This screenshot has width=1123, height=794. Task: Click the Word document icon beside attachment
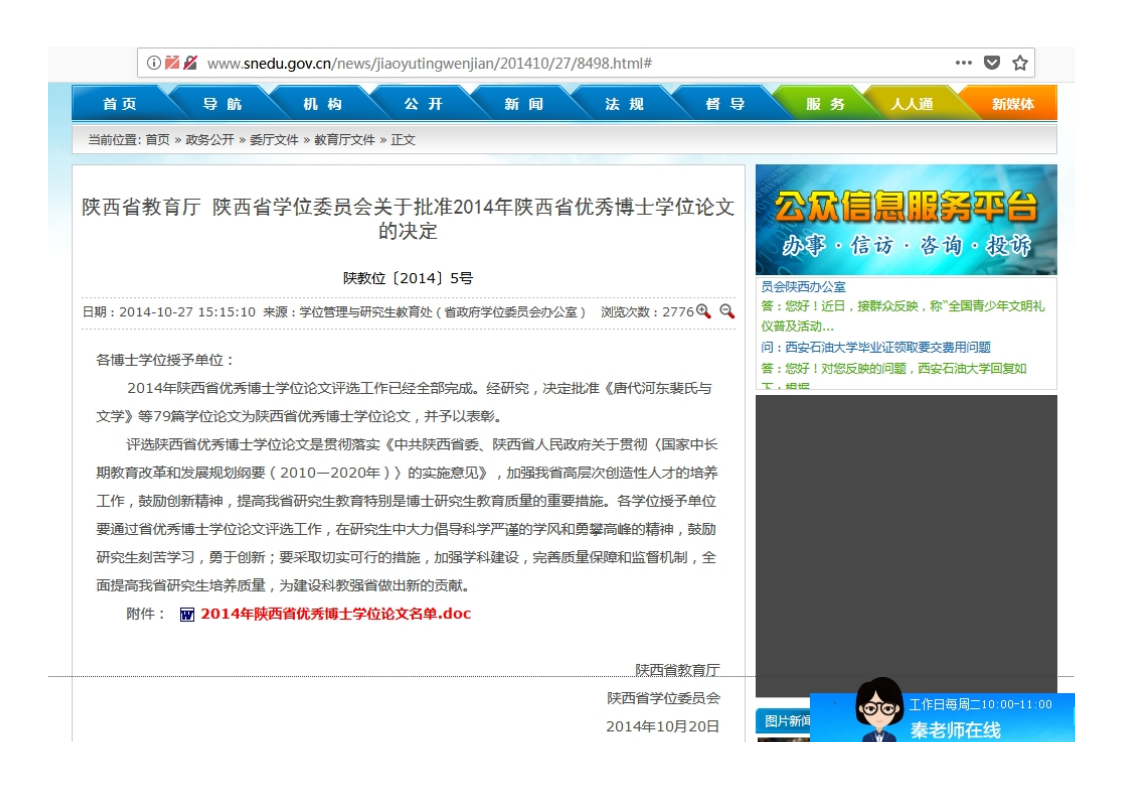(x=187, y=614)
